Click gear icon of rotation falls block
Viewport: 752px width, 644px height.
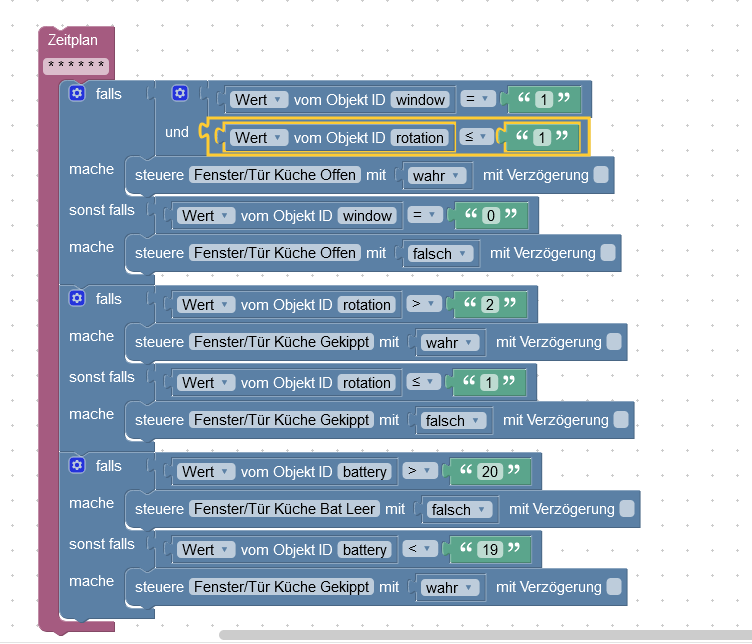[77, 298]
